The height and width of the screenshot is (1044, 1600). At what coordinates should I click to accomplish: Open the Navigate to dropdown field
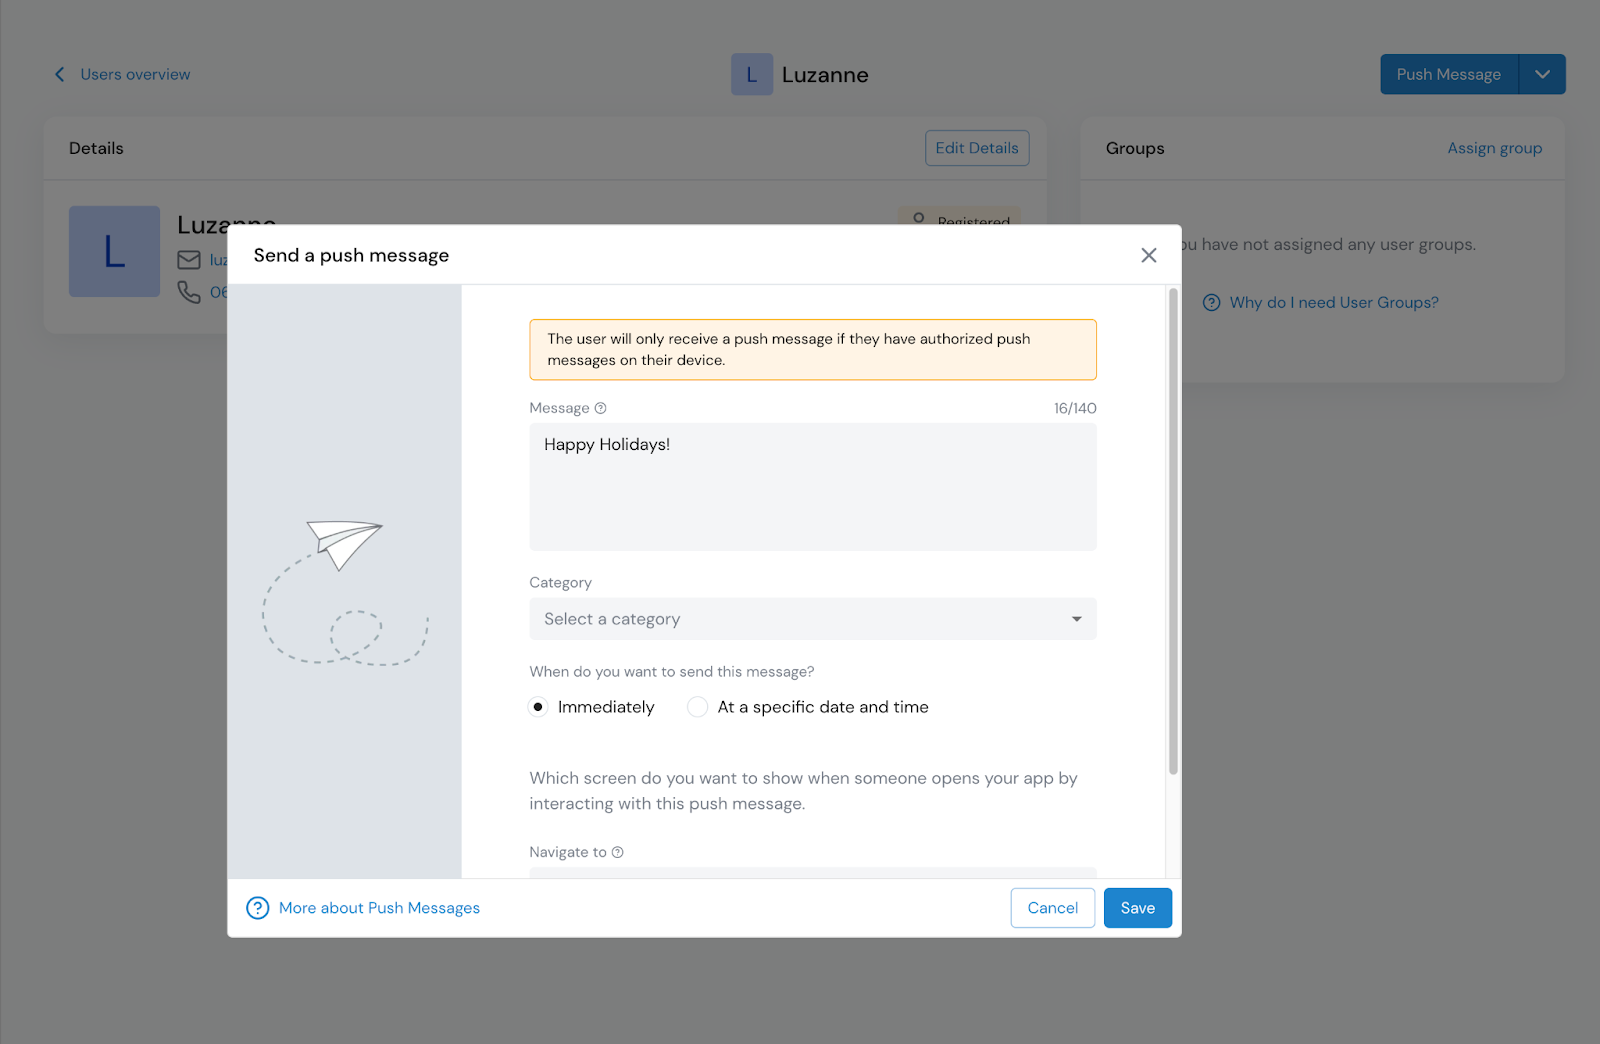tap(812, 872)
